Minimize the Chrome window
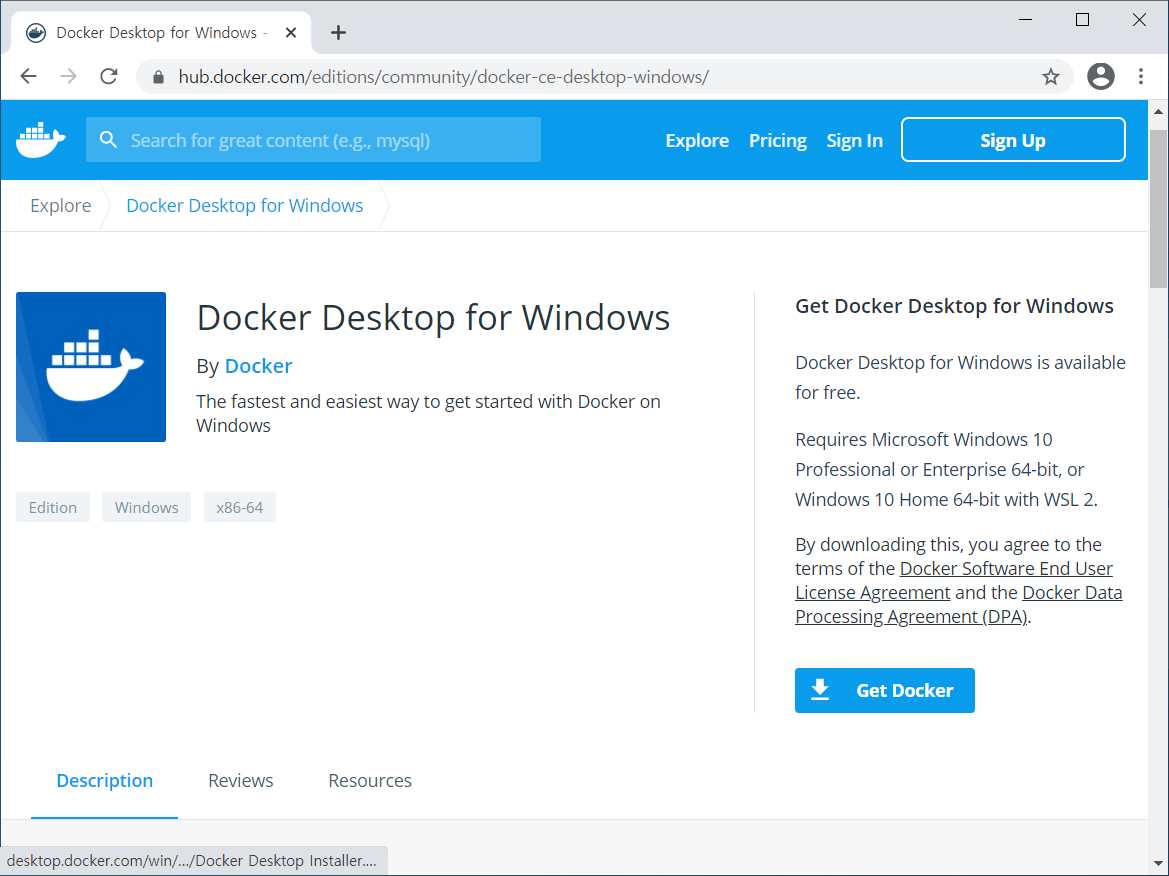 point(1026,20)
